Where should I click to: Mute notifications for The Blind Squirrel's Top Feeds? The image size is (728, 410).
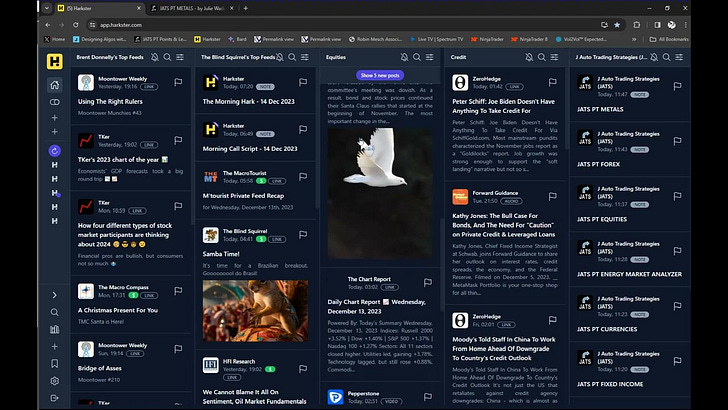coord(280,57)
